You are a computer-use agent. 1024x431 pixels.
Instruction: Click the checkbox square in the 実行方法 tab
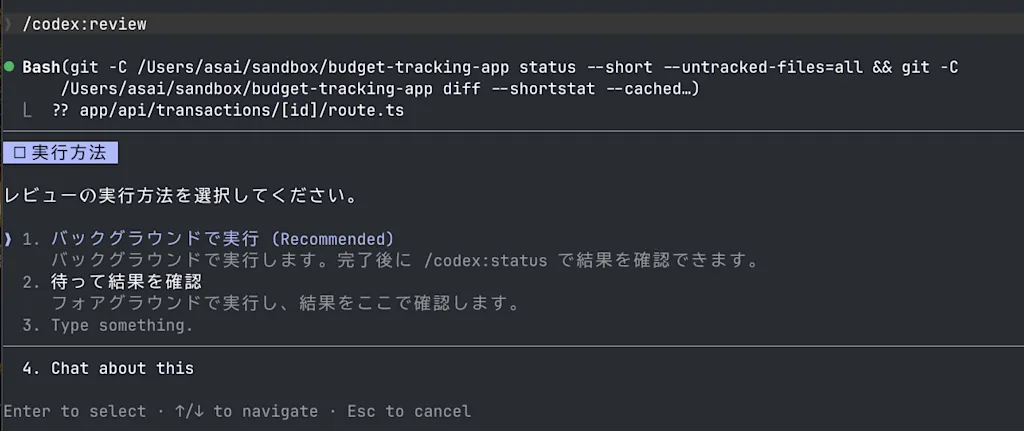coord(19,153)
